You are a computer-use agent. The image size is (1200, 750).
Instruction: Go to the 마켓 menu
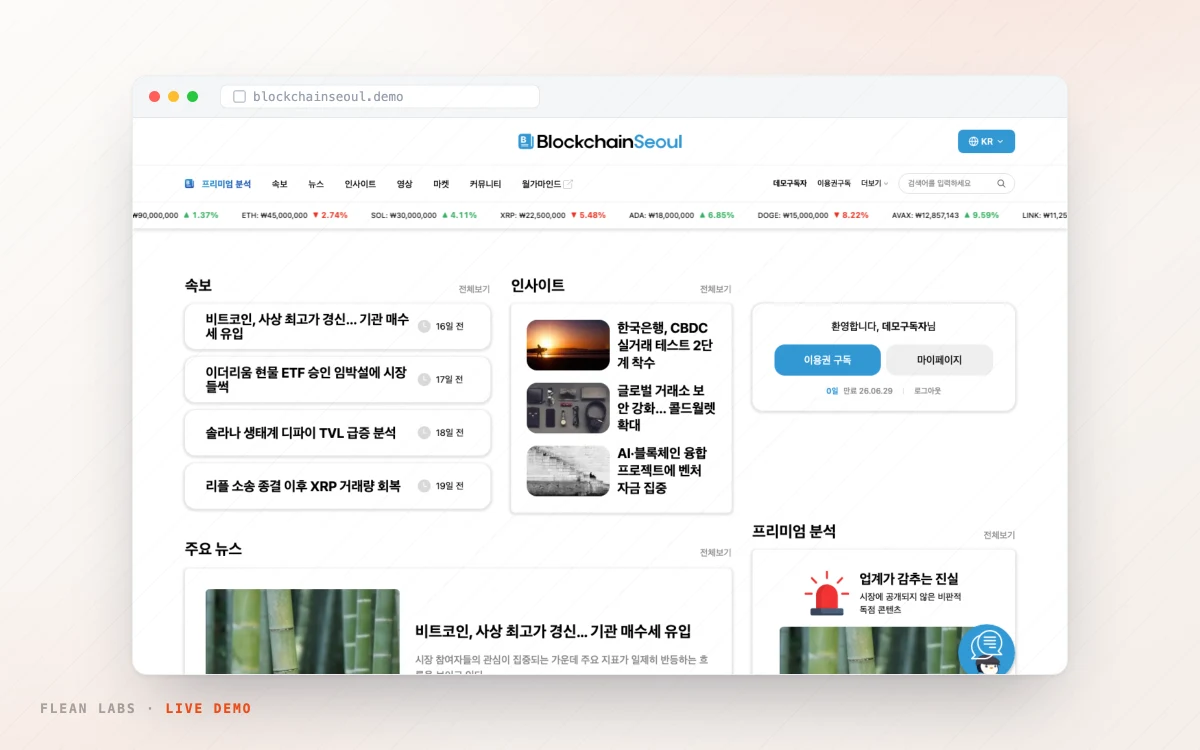(x=441, y=184)
